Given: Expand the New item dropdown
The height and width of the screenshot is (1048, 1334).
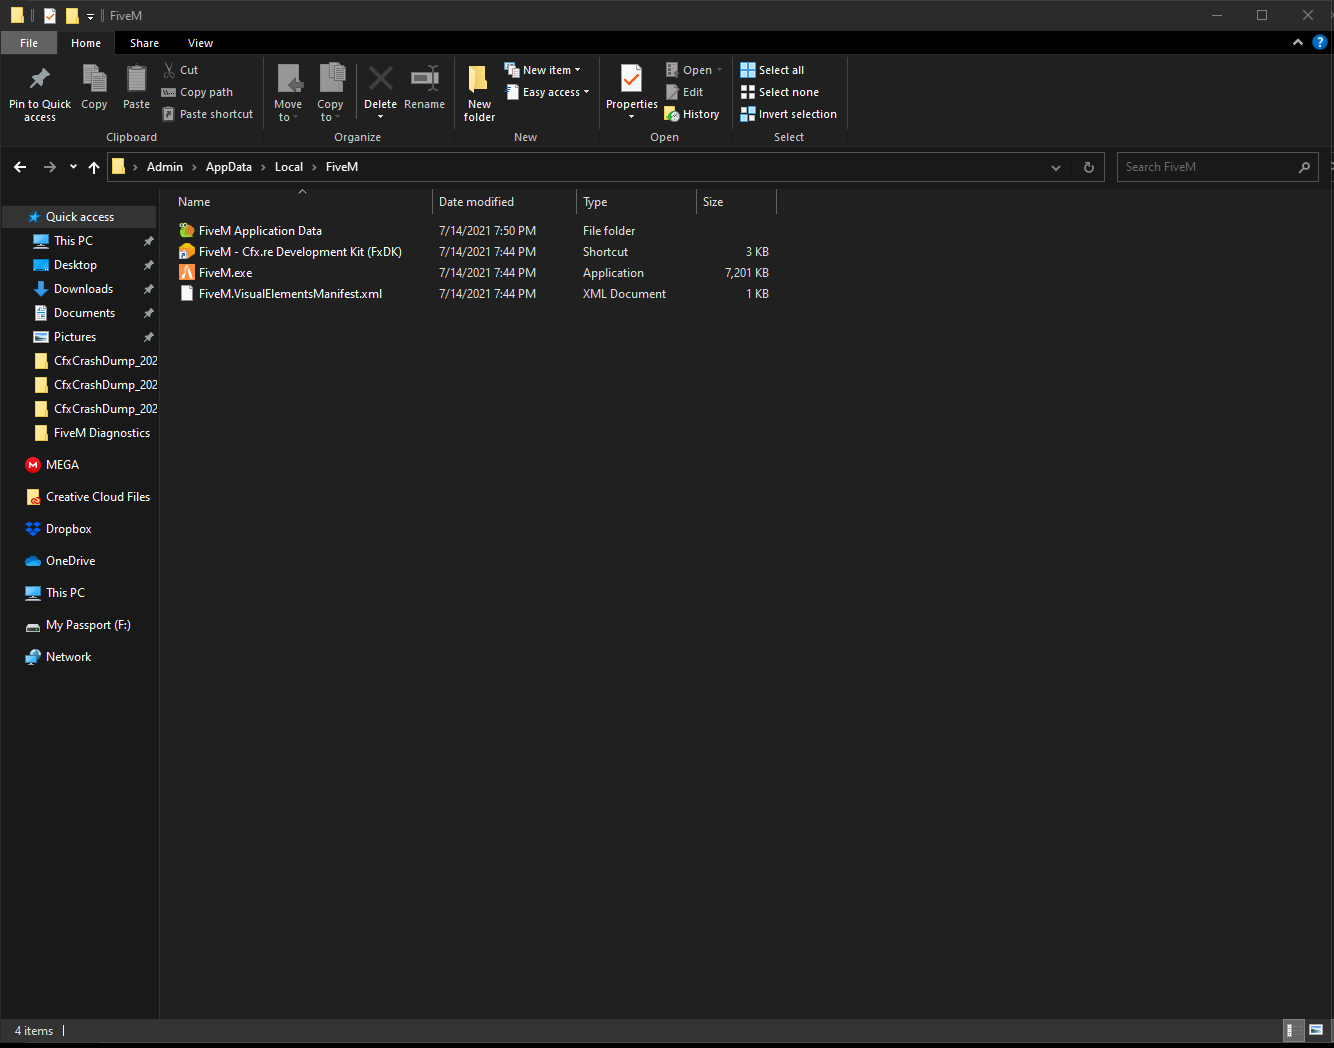Looking at the screenshot, I should (x=542, y=70).
